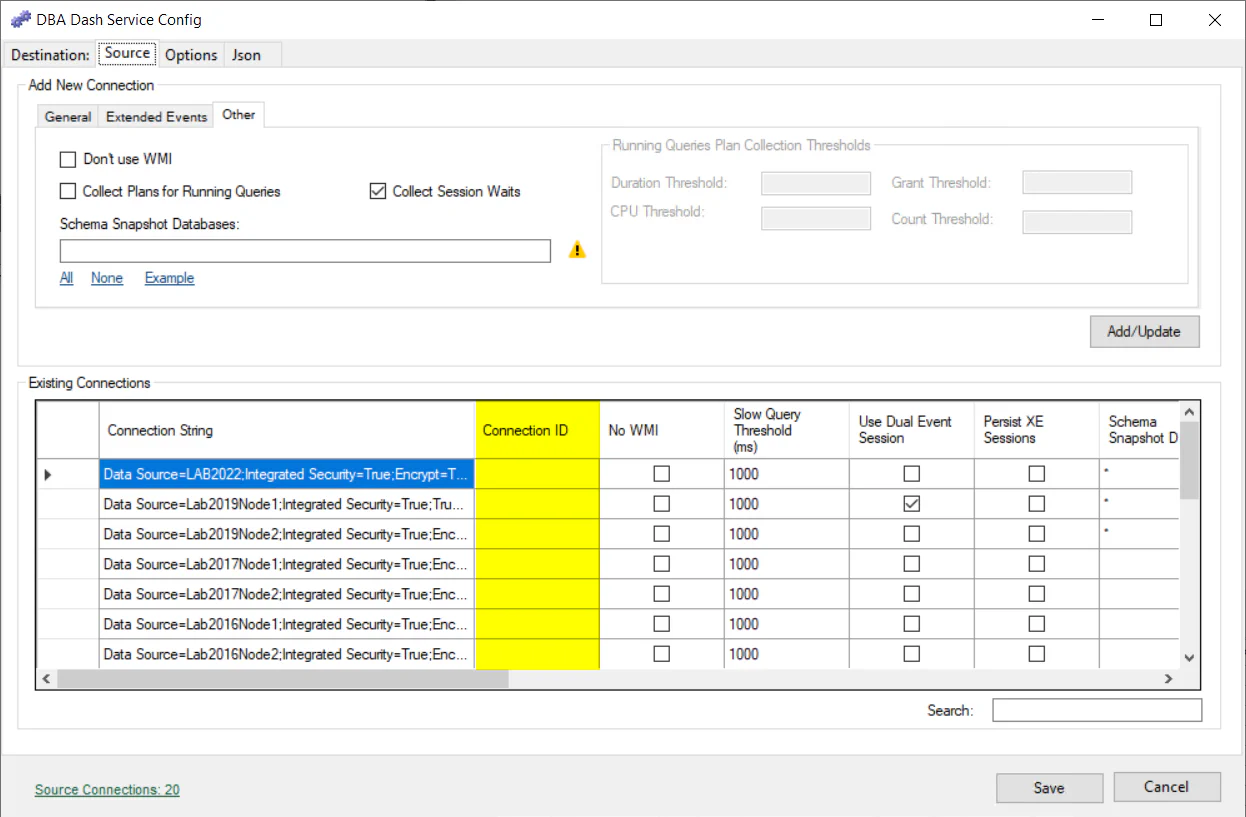The image size is (1246, 817).
Task: Open the Json tab
Action: click(x=246, y=55)
